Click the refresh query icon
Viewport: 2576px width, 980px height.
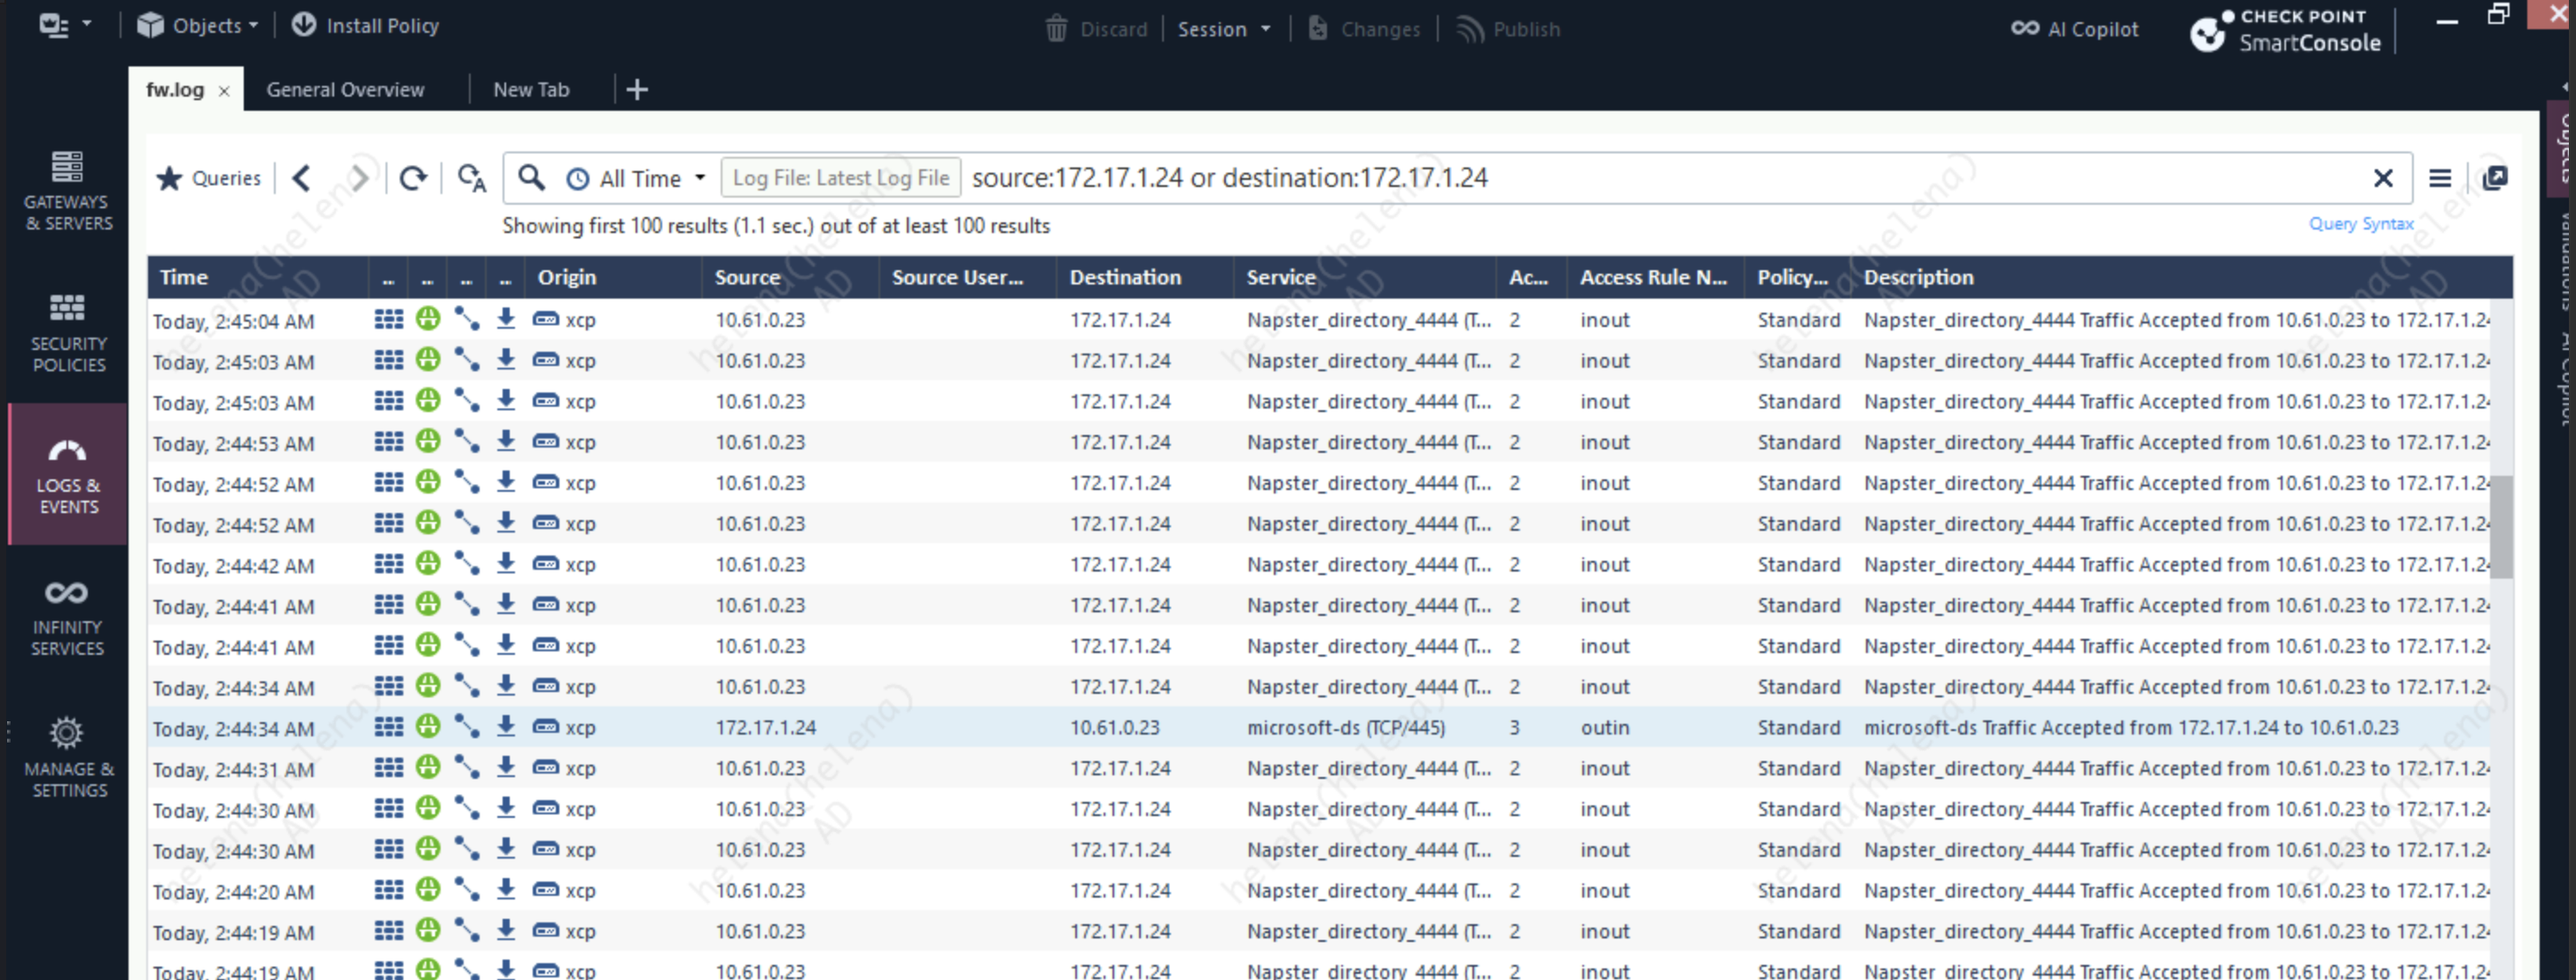pyautogui.click(x=413, y=179)
